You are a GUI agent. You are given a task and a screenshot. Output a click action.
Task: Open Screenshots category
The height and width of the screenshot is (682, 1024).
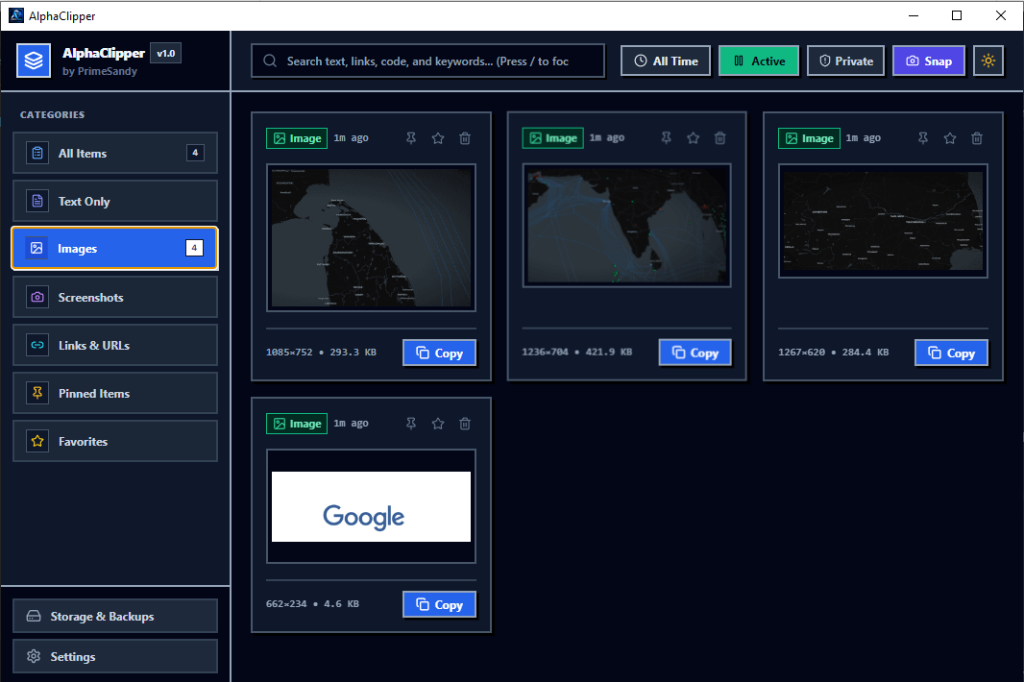tap(115, 297)
